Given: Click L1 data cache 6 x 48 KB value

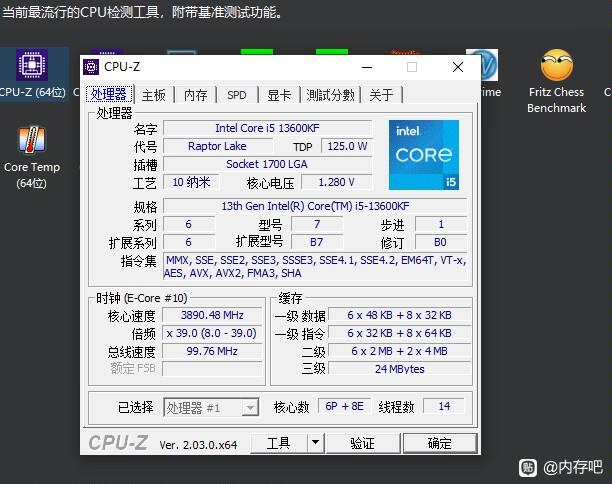Looking at the screenshot, I should tap(400, 315).
